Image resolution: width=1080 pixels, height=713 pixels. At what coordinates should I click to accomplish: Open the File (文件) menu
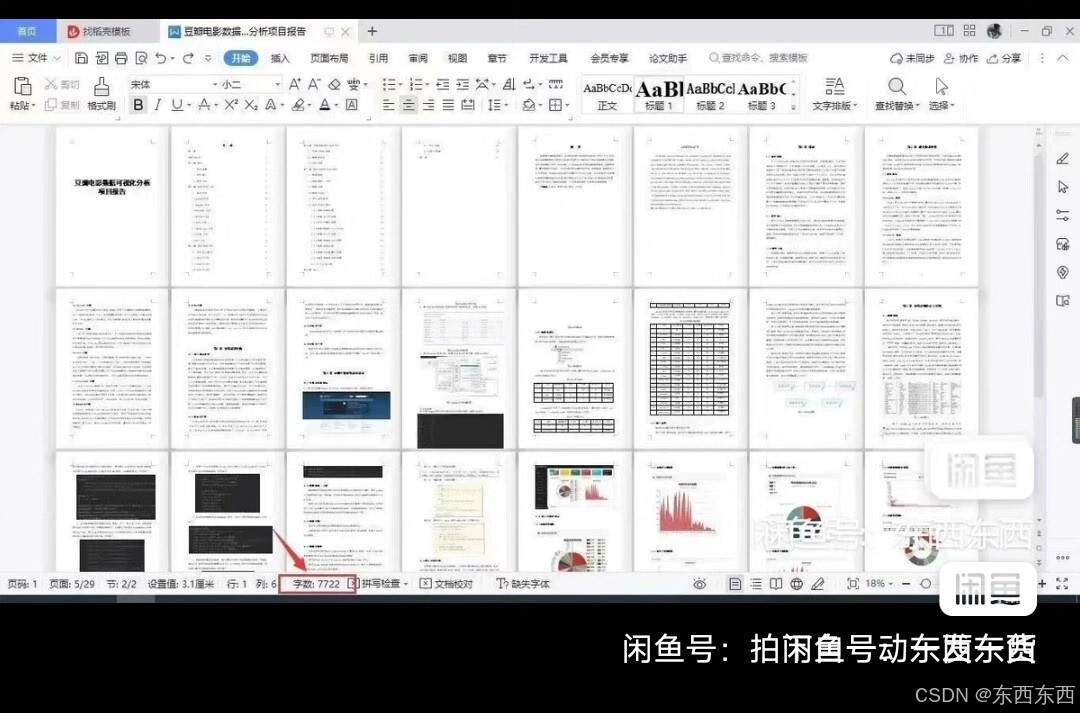pyautogui.click(x=37, y=58)
